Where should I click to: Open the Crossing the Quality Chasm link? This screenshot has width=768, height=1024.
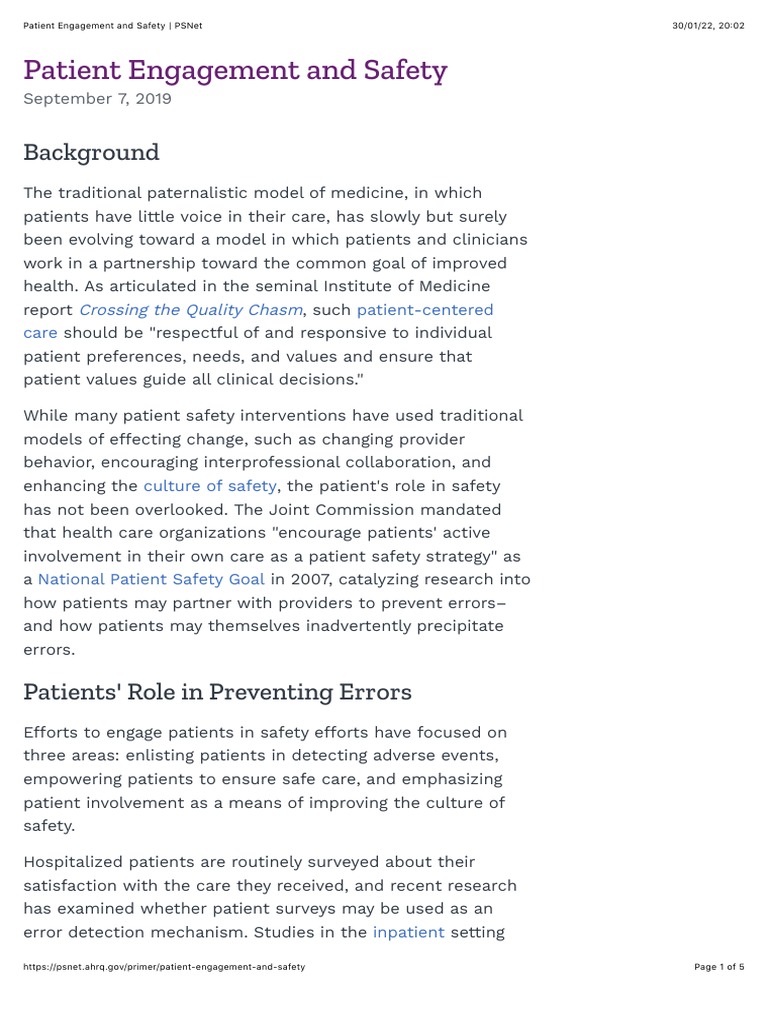[190, 310]
